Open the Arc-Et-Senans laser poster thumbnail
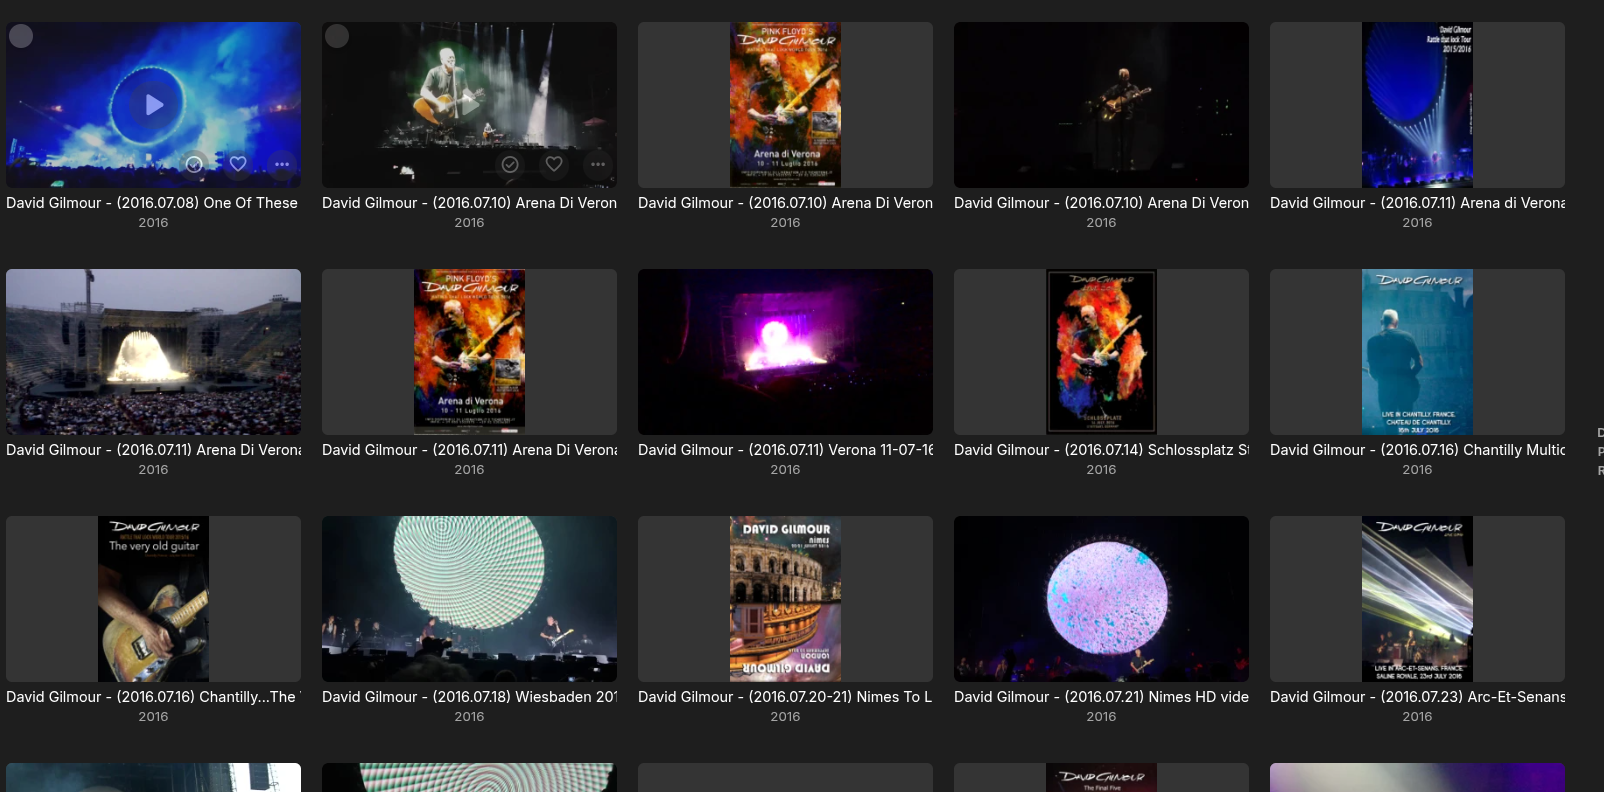1604x792 pixels. 1417,599
